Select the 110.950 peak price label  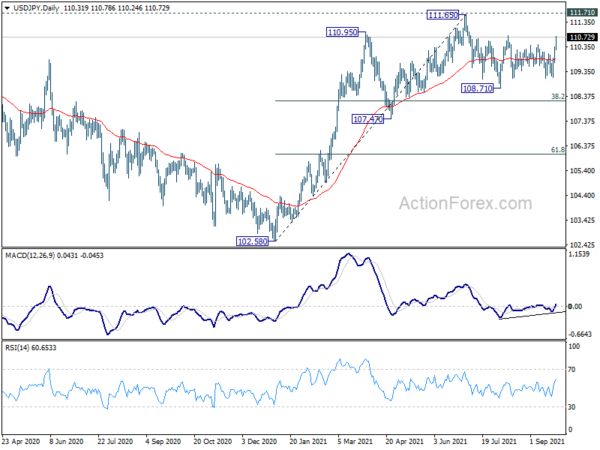(342, 32)
